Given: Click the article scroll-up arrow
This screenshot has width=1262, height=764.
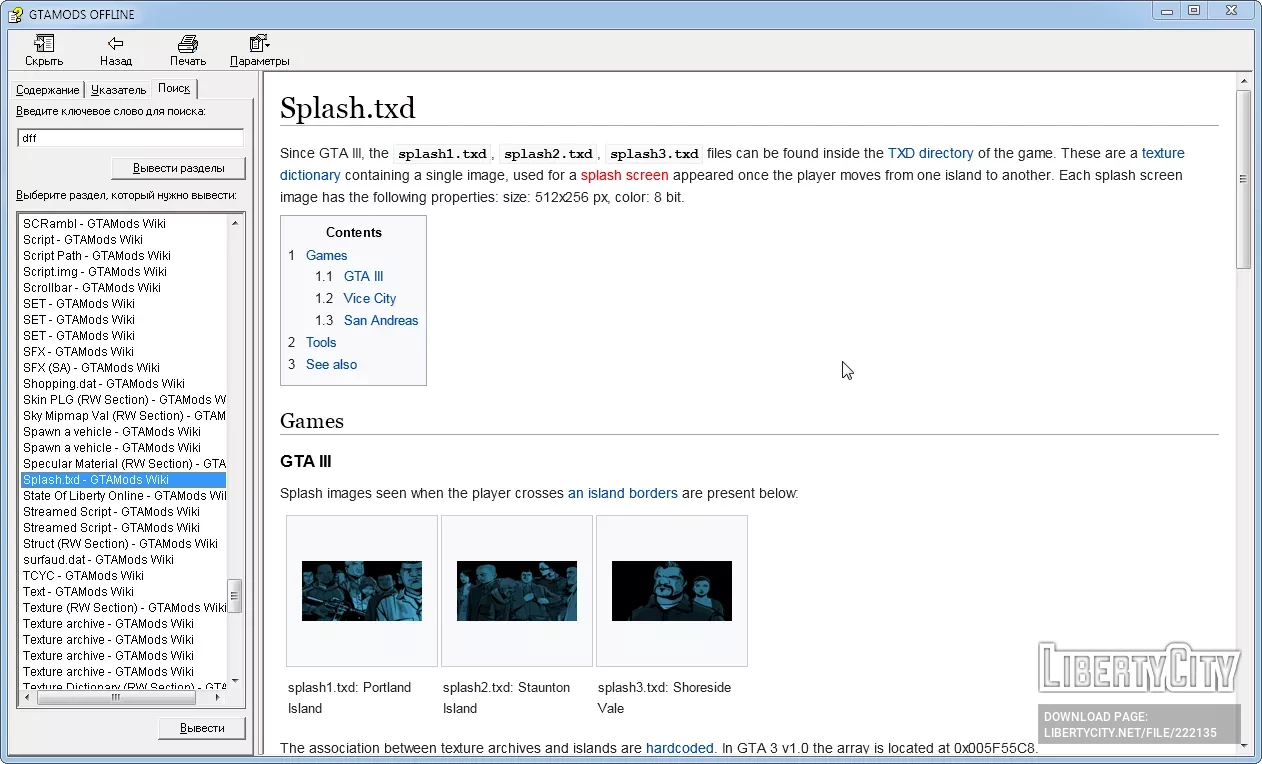Looking at the screenshot, I should (1244, 81).
